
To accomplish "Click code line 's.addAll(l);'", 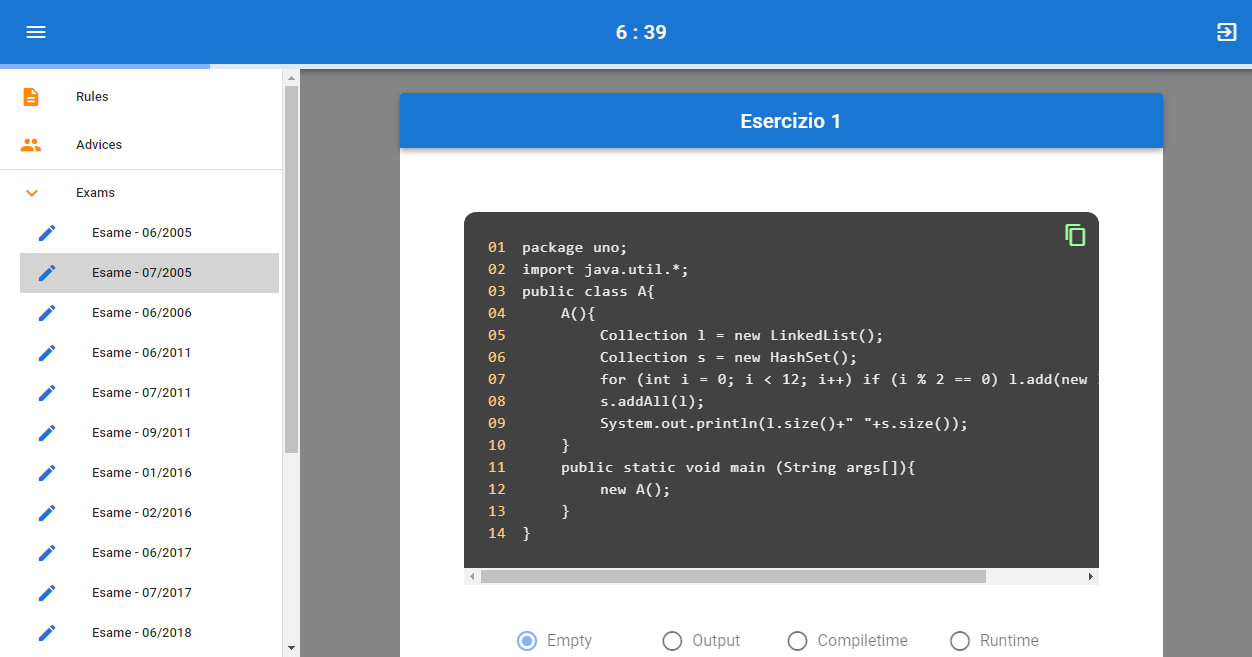I will click(652, 401).
